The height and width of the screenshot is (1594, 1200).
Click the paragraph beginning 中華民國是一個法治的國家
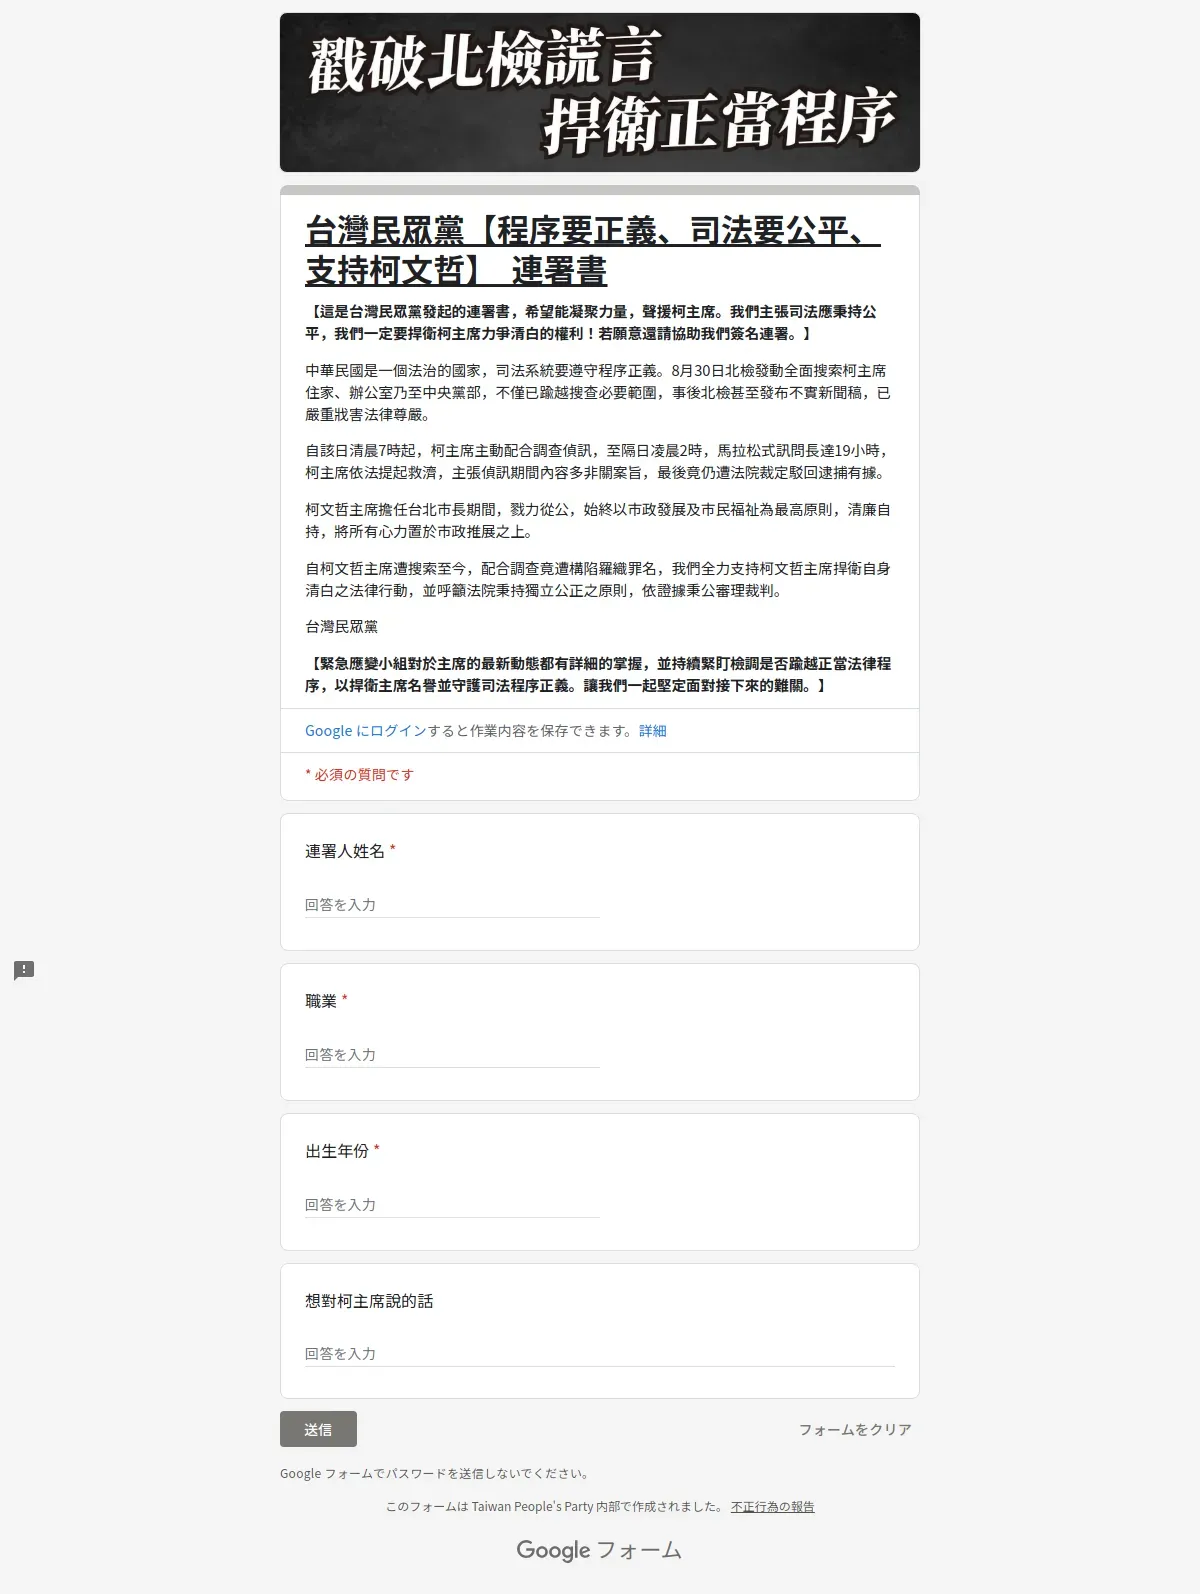[x=598, y=393]
